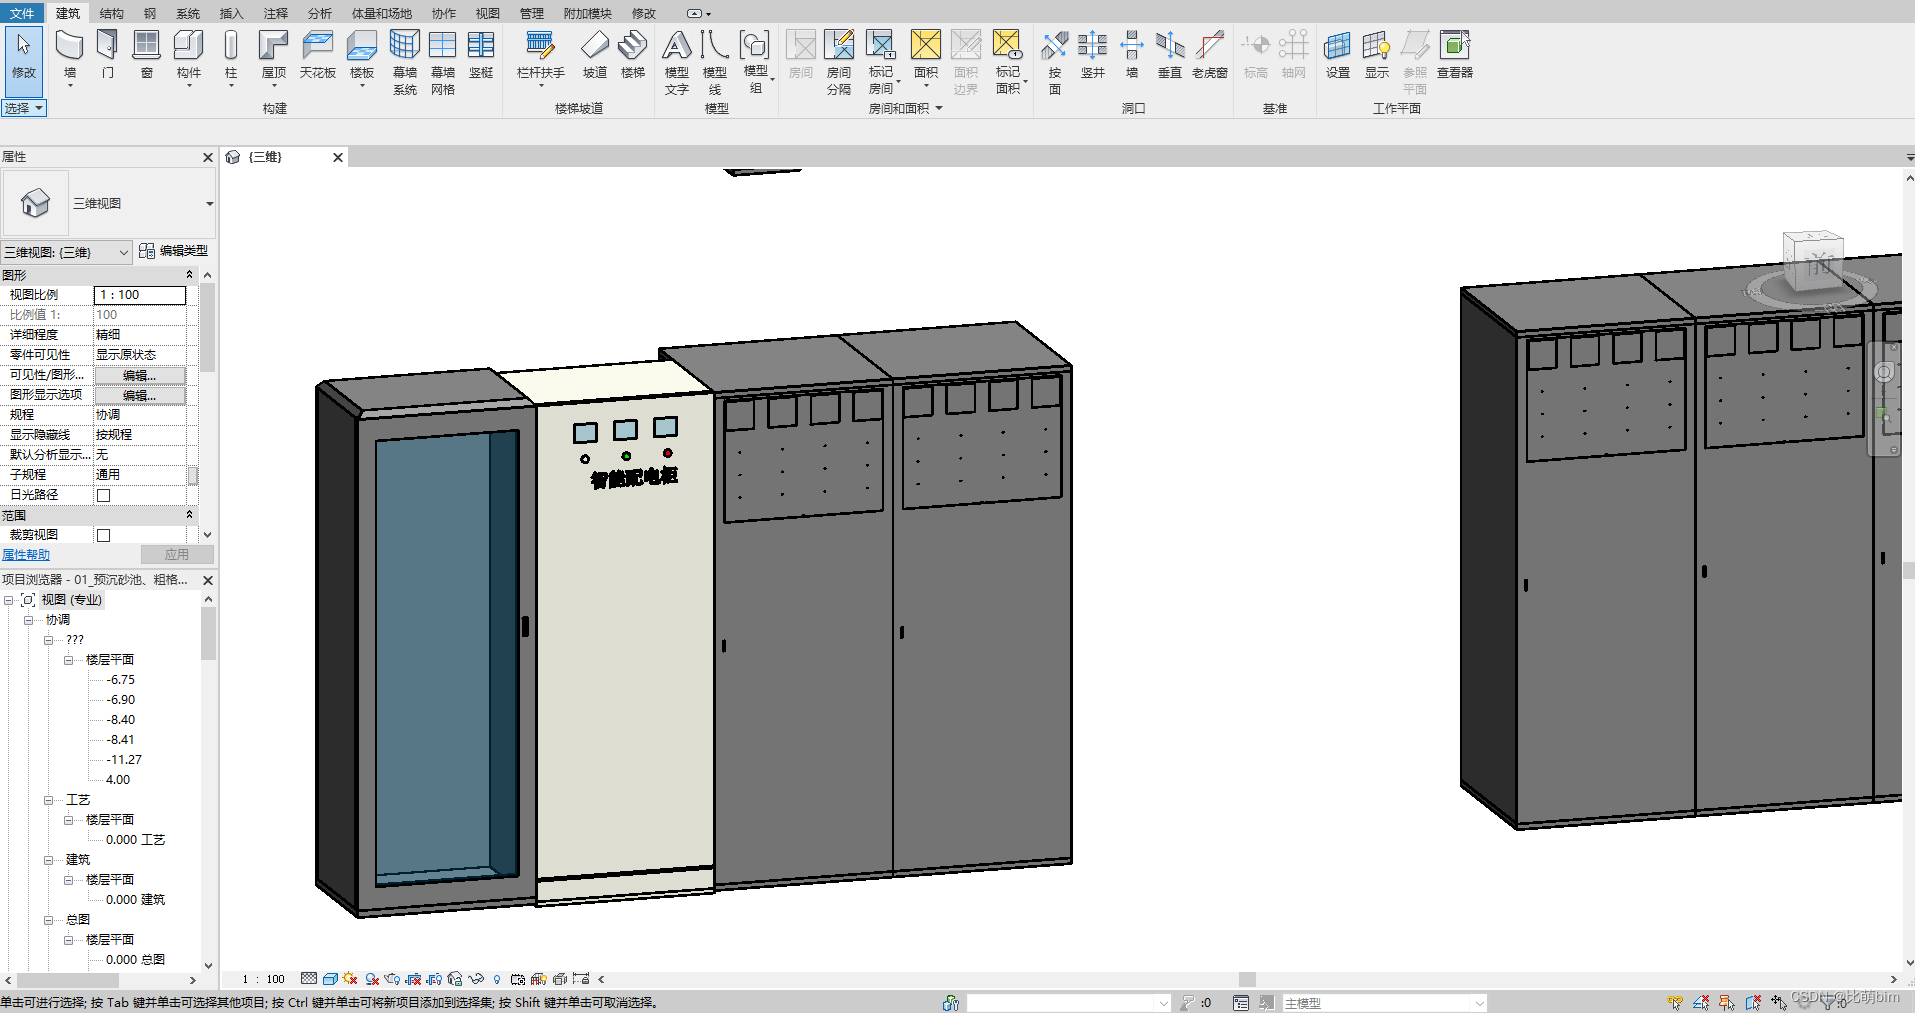Click the 3D view horizontal scrollbar thumb
Screen dimensions: 1915x1013
click(x=1247, y=979)
